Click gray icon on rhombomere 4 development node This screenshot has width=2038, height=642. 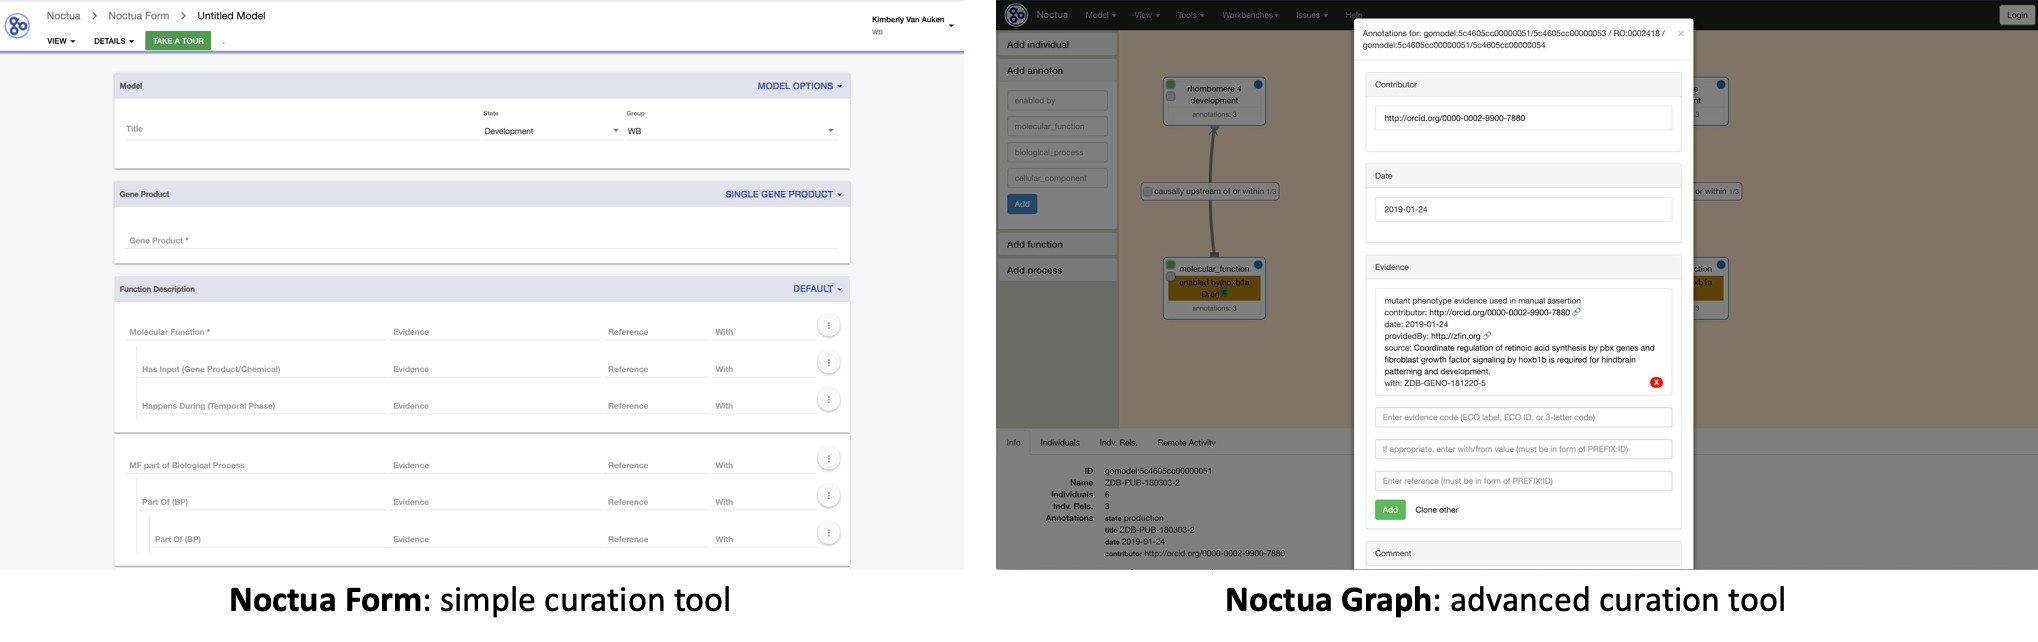coord(1171,97)
